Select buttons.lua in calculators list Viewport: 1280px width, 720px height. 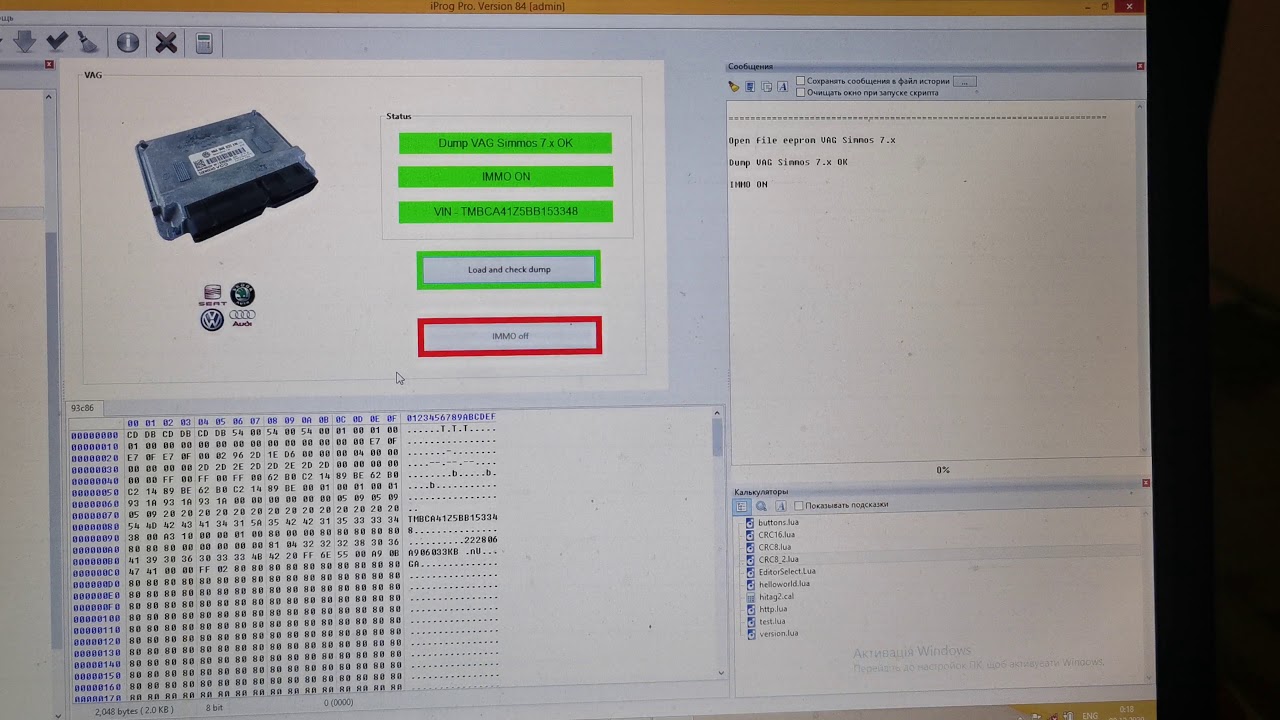(778, 522)
